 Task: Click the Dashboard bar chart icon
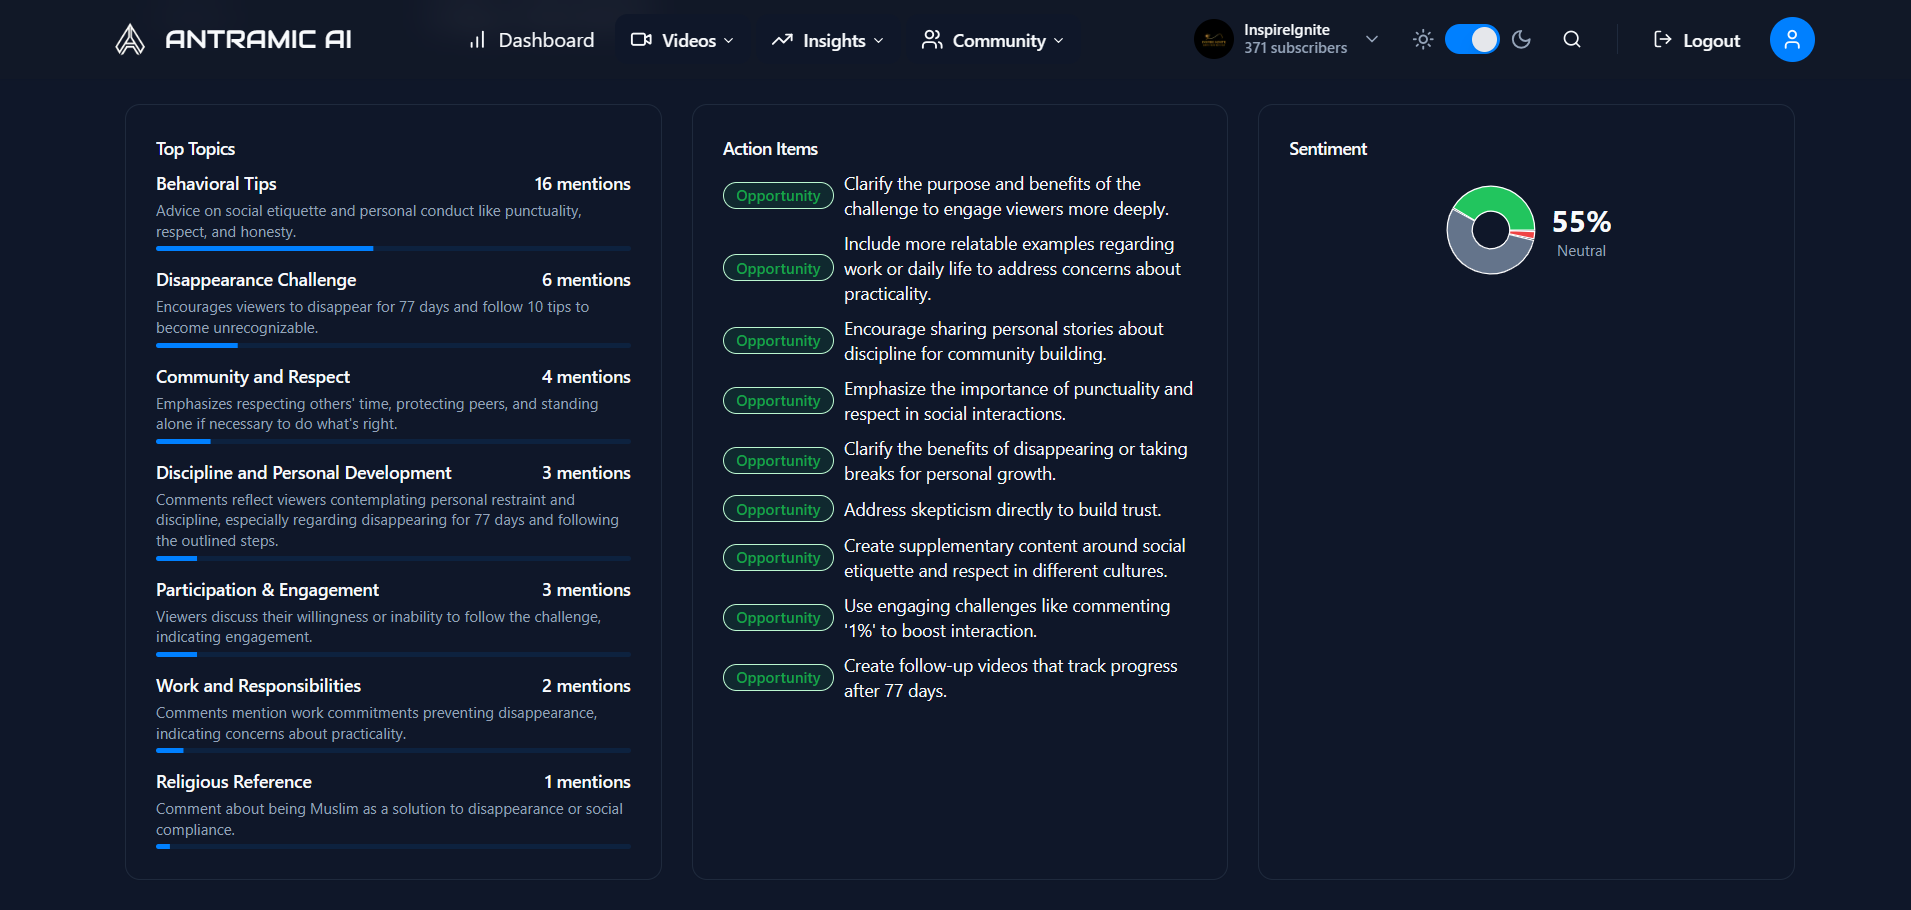[477, 40]
